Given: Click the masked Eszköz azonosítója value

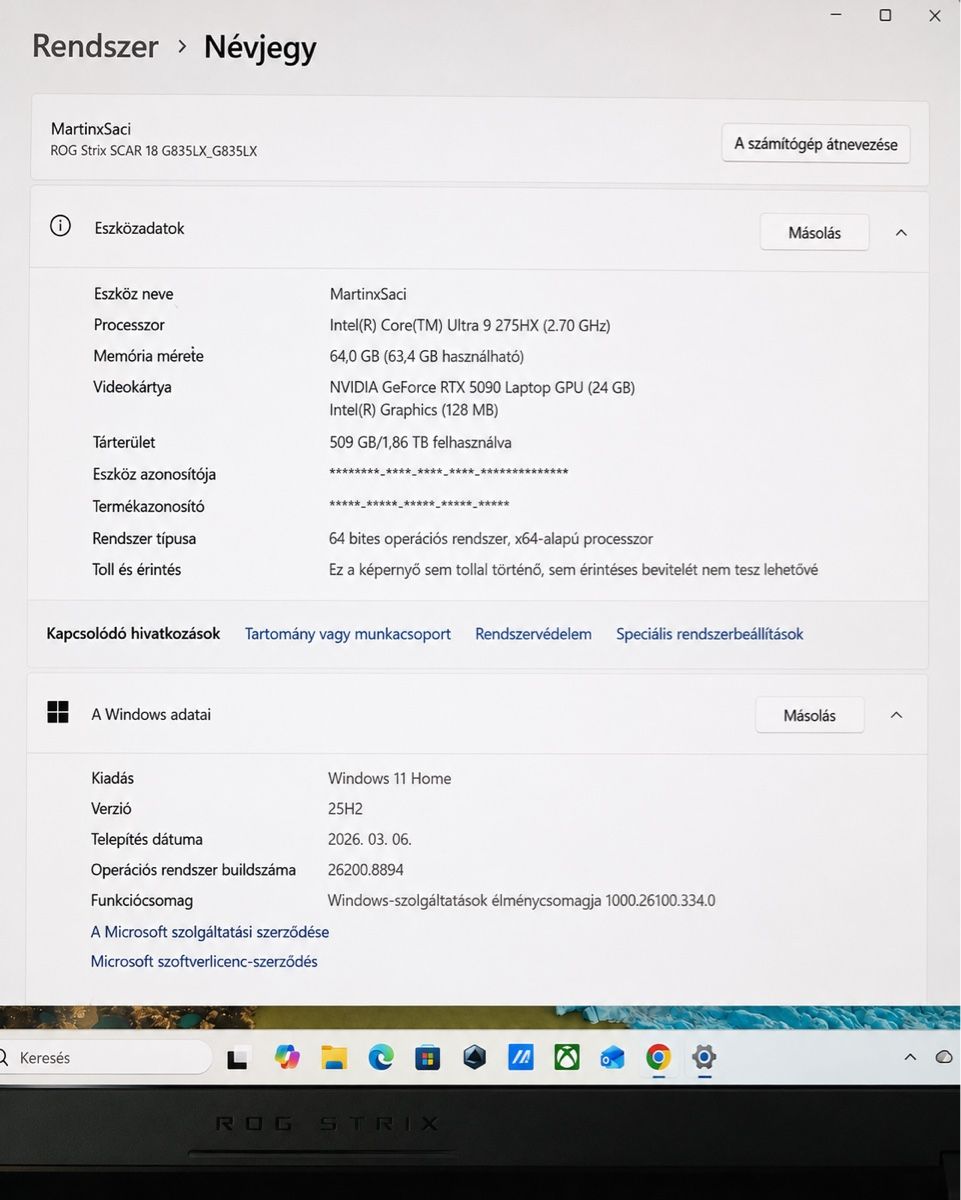Looking at the screenshot, I should [x=449, y=473].
